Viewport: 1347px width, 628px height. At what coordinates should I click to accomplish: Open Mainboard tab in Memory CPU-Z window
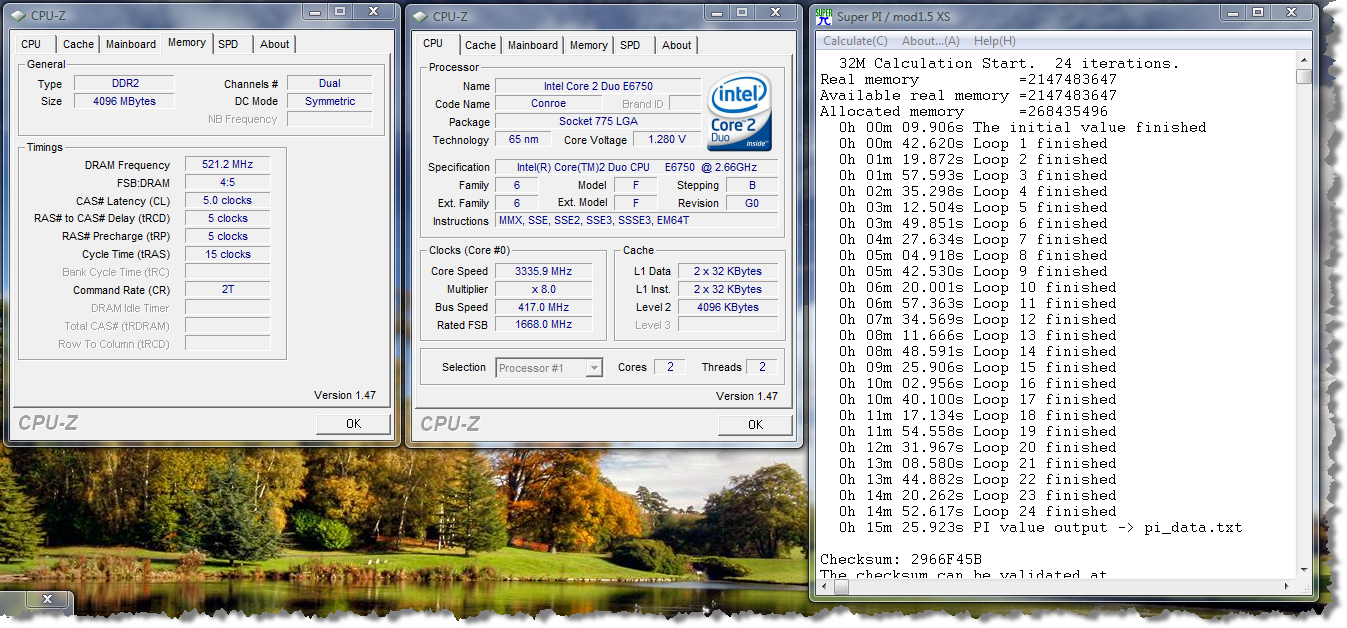tap(131, 44)
